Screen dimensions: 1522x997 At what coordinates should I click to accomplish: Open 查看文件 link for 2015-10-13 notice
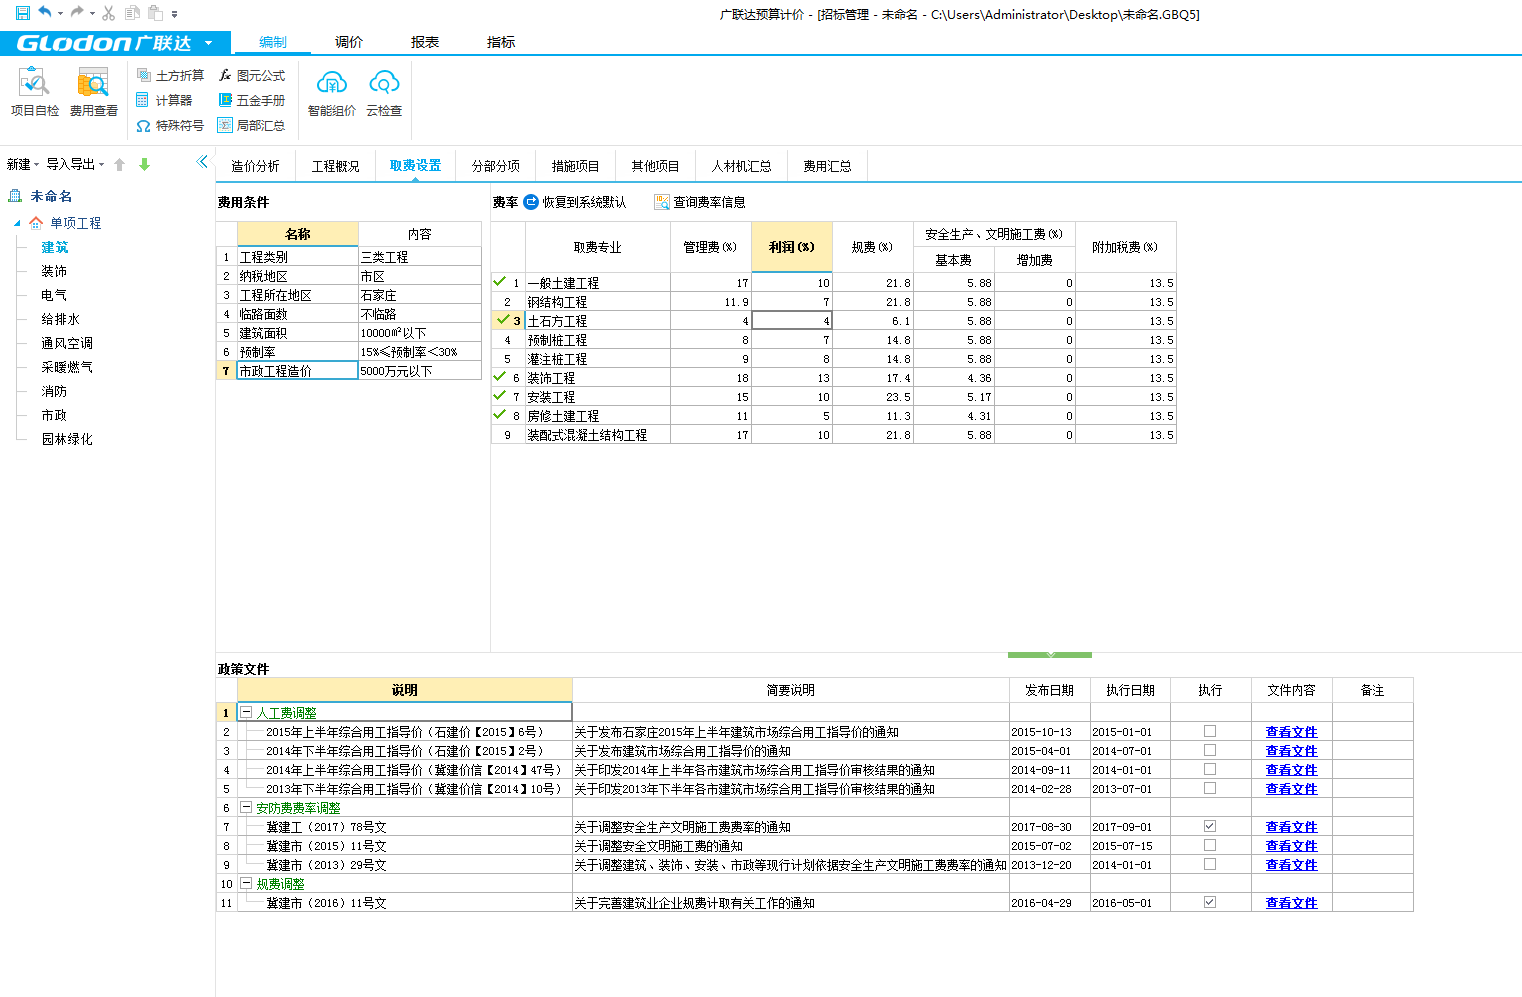(x=1291, y=732)
